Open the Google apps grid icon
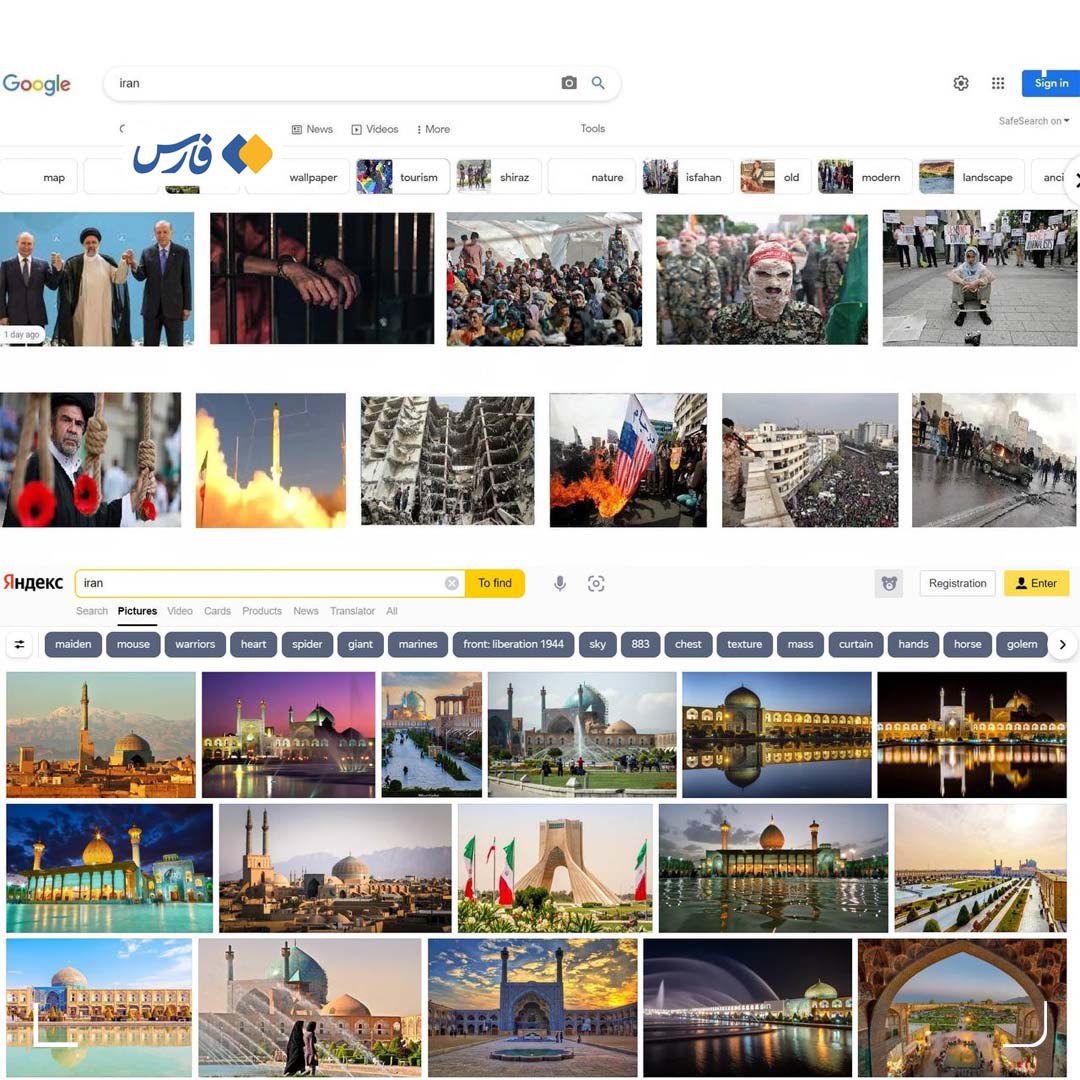 [998, 83]
